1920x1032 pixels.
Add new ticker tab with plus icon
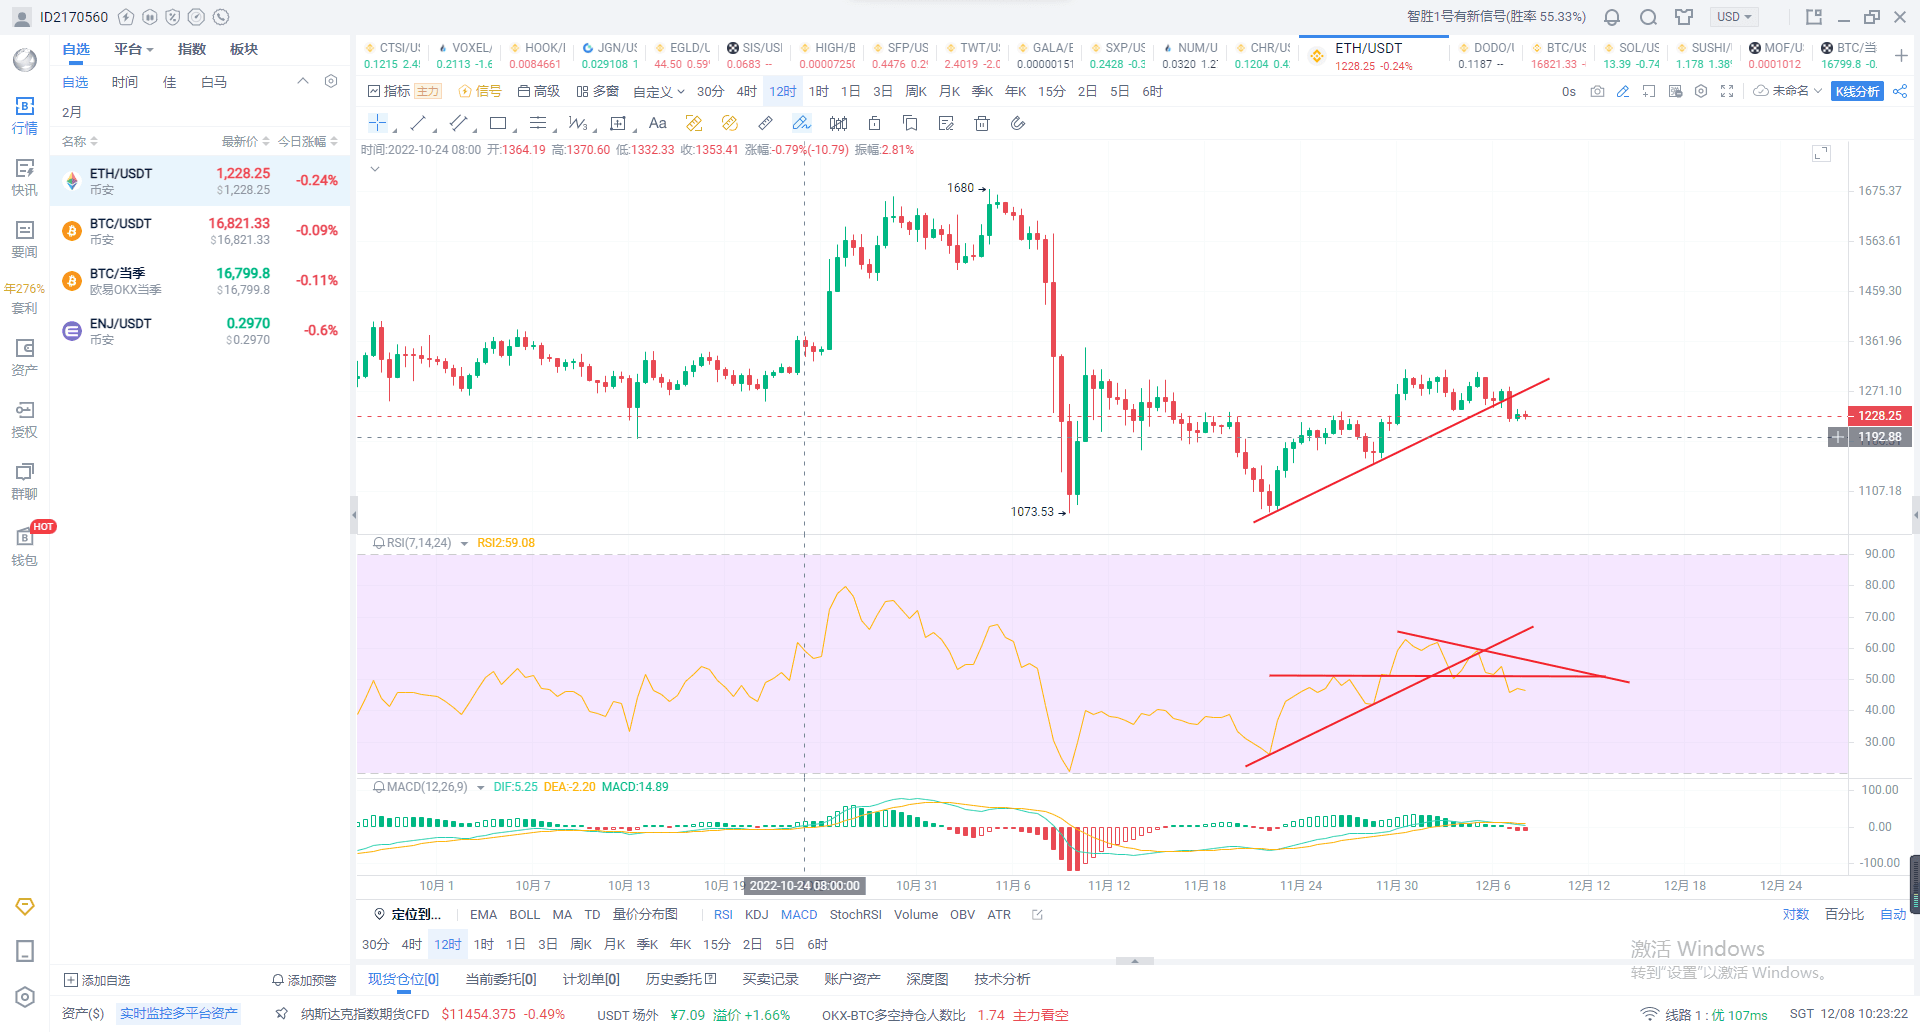click(1901, 56)
